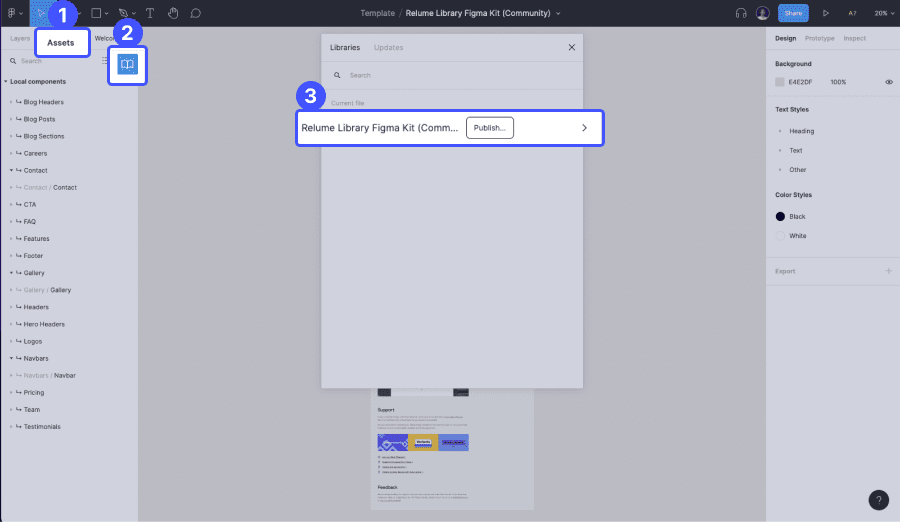Switch to the Assets tab

(61, 42)
